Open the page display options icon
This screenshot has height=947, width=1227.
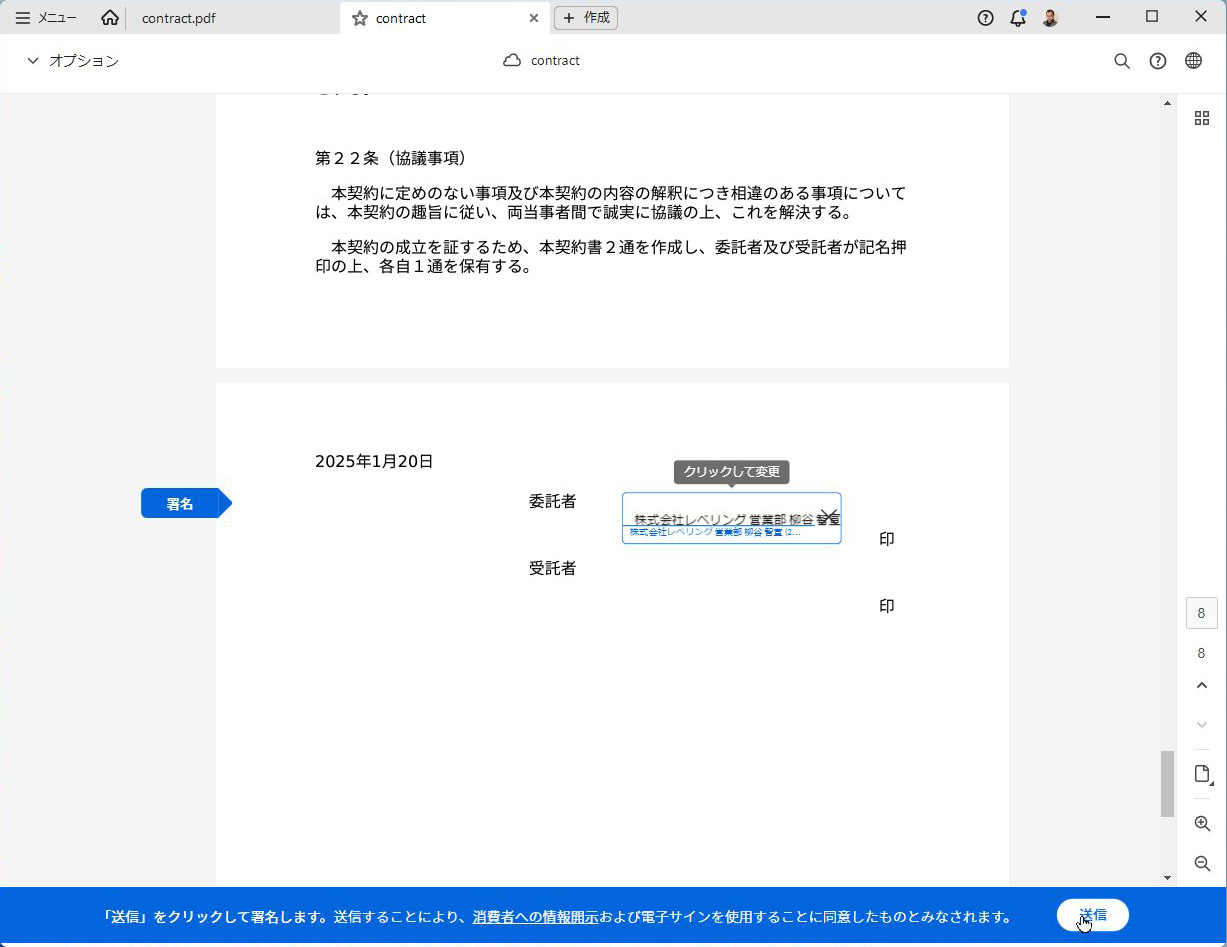coord(1203,774)
